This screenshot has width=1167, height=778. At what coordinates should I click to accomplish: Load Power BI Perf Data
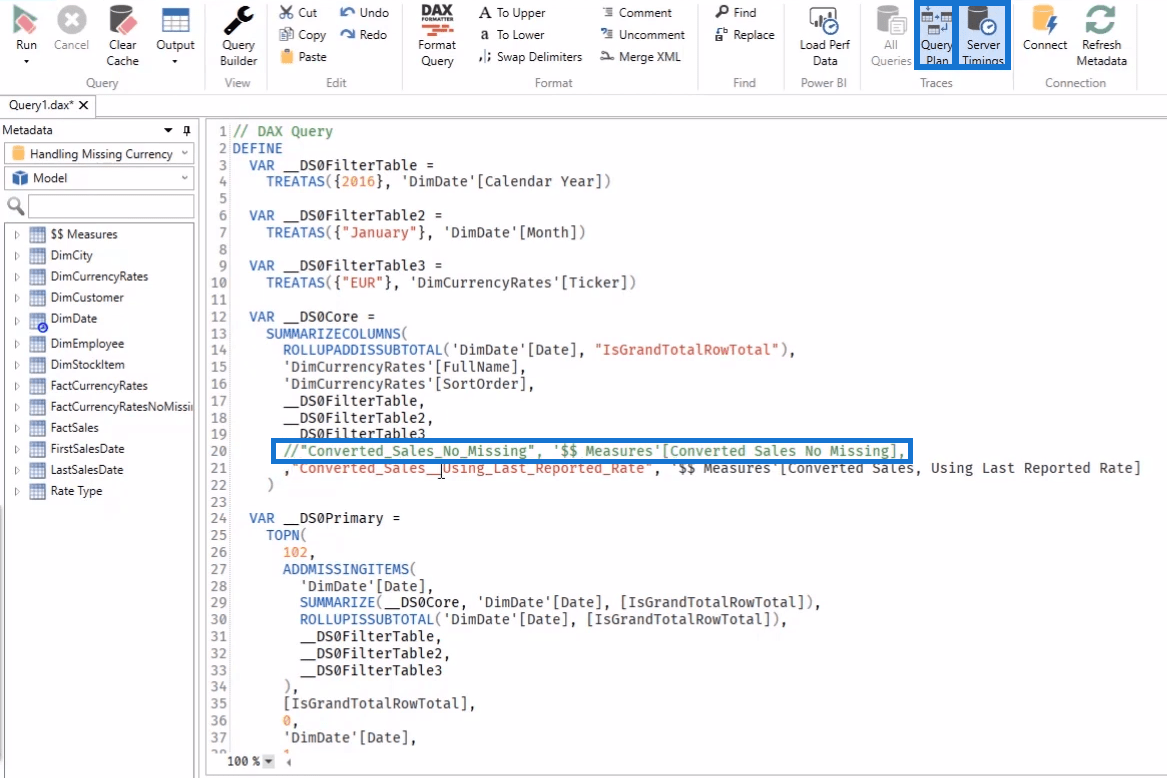(x=824, y=35)
